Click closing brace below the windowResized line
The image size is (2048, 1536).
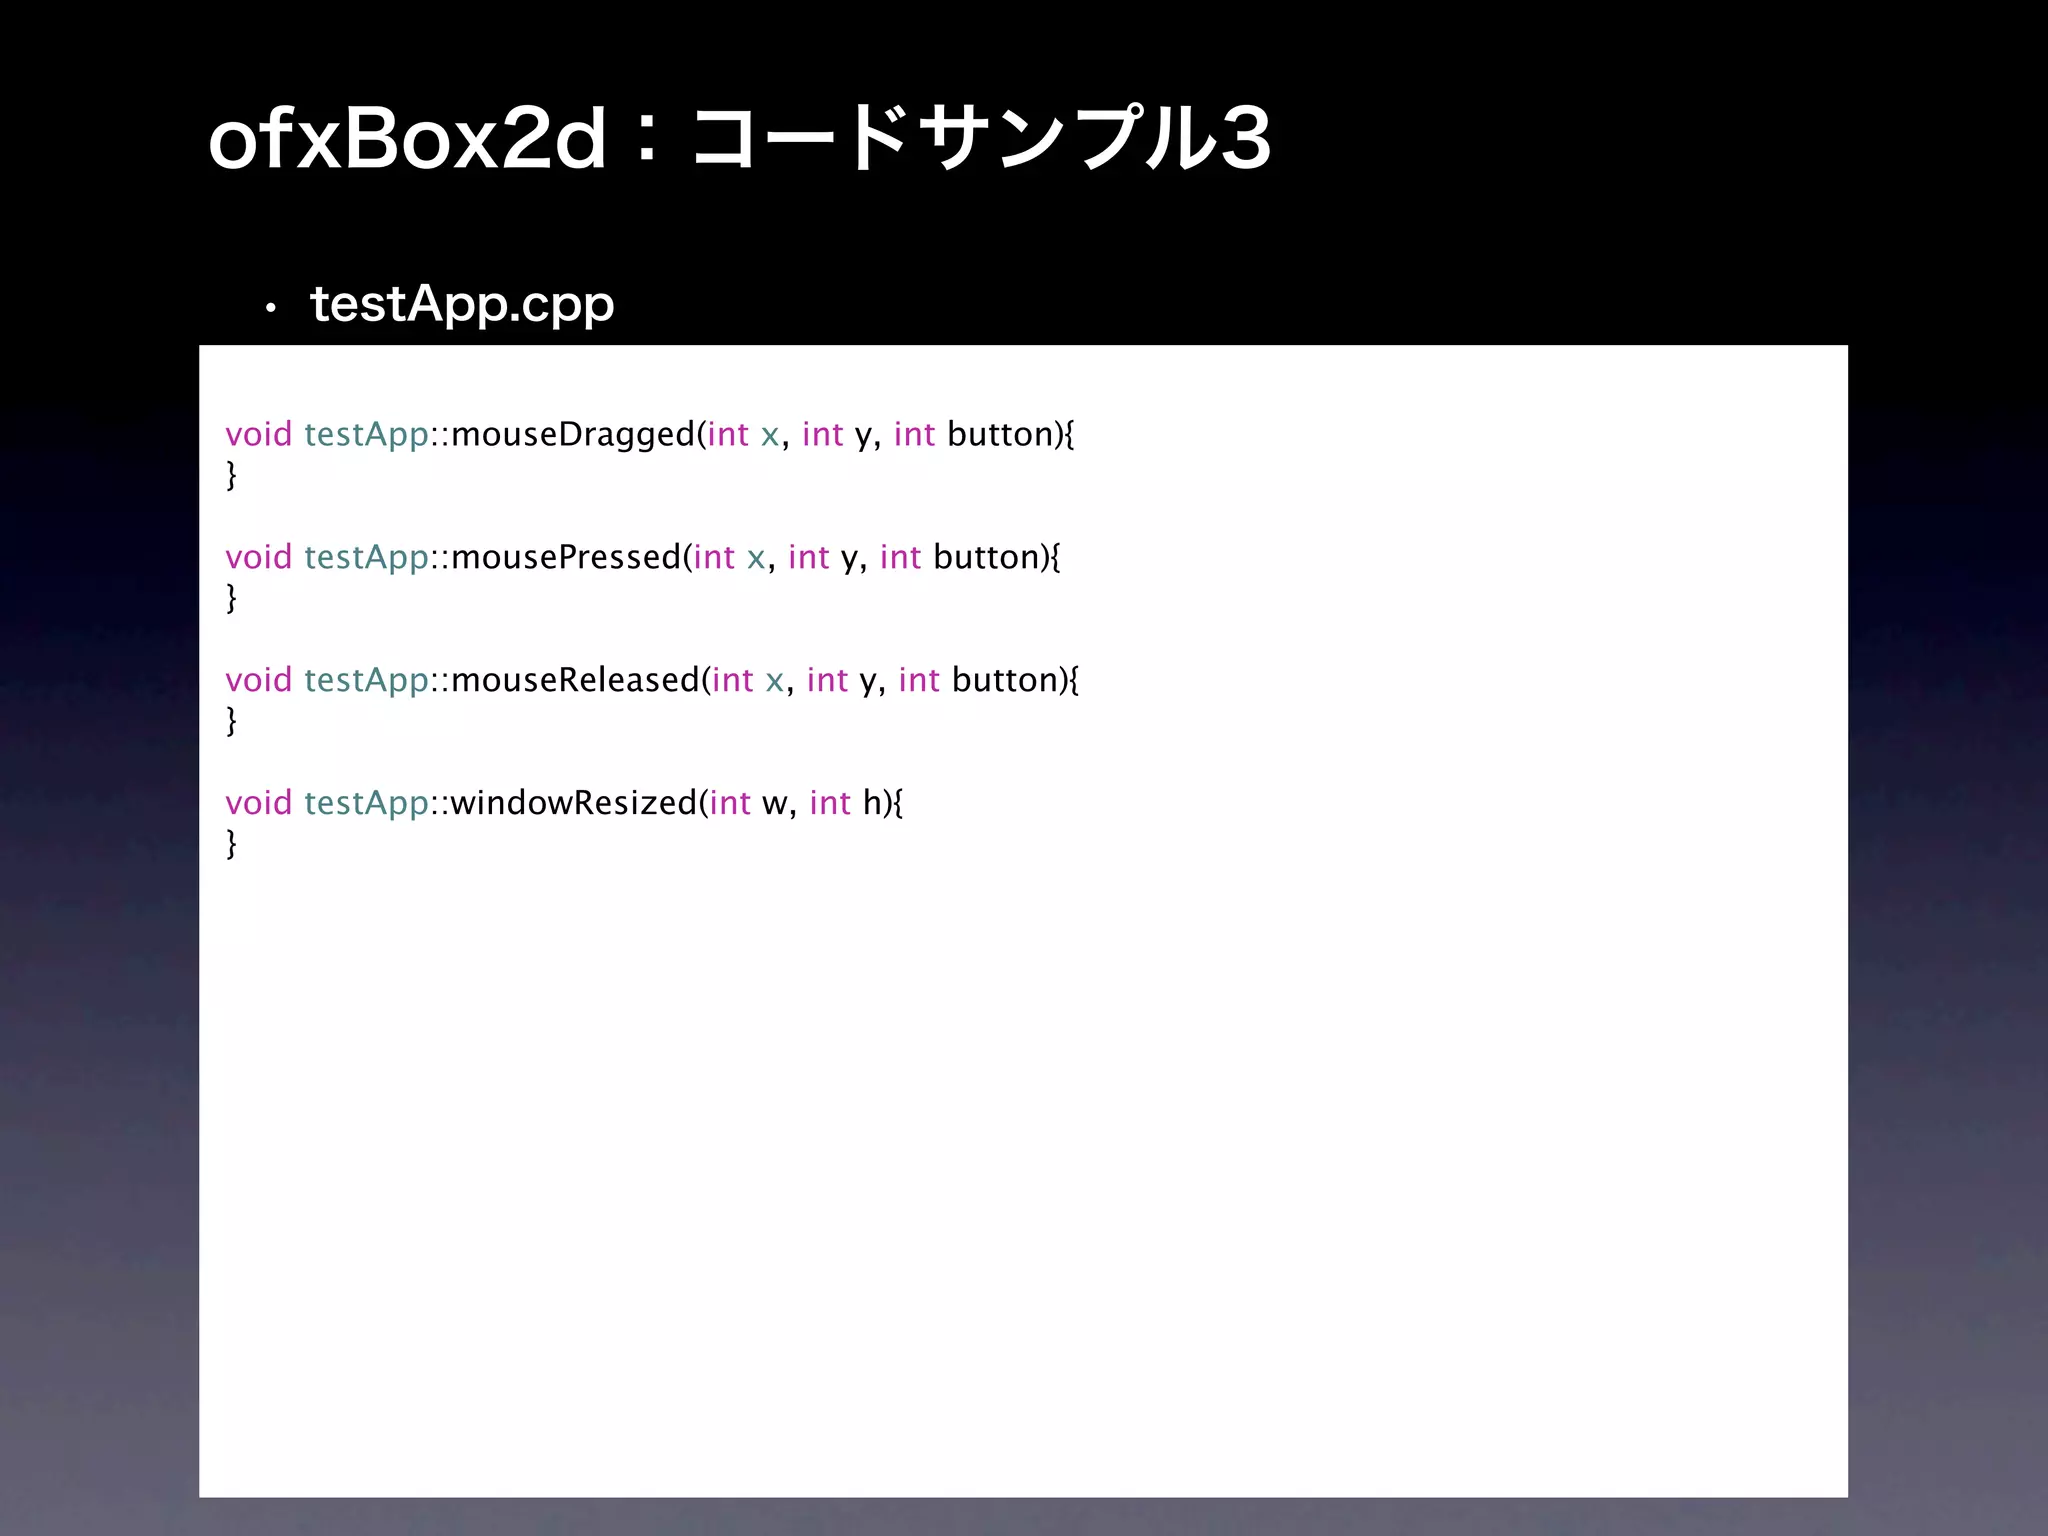pyautogui.click(x=232, y=844)
